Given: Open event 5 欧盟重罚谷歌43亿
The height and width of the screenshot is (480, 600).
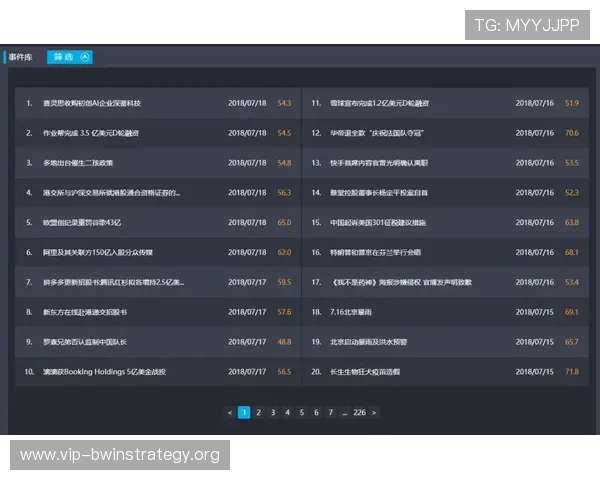Looking at the screenshot, I should pyautogui.click(x=82, y=223).
